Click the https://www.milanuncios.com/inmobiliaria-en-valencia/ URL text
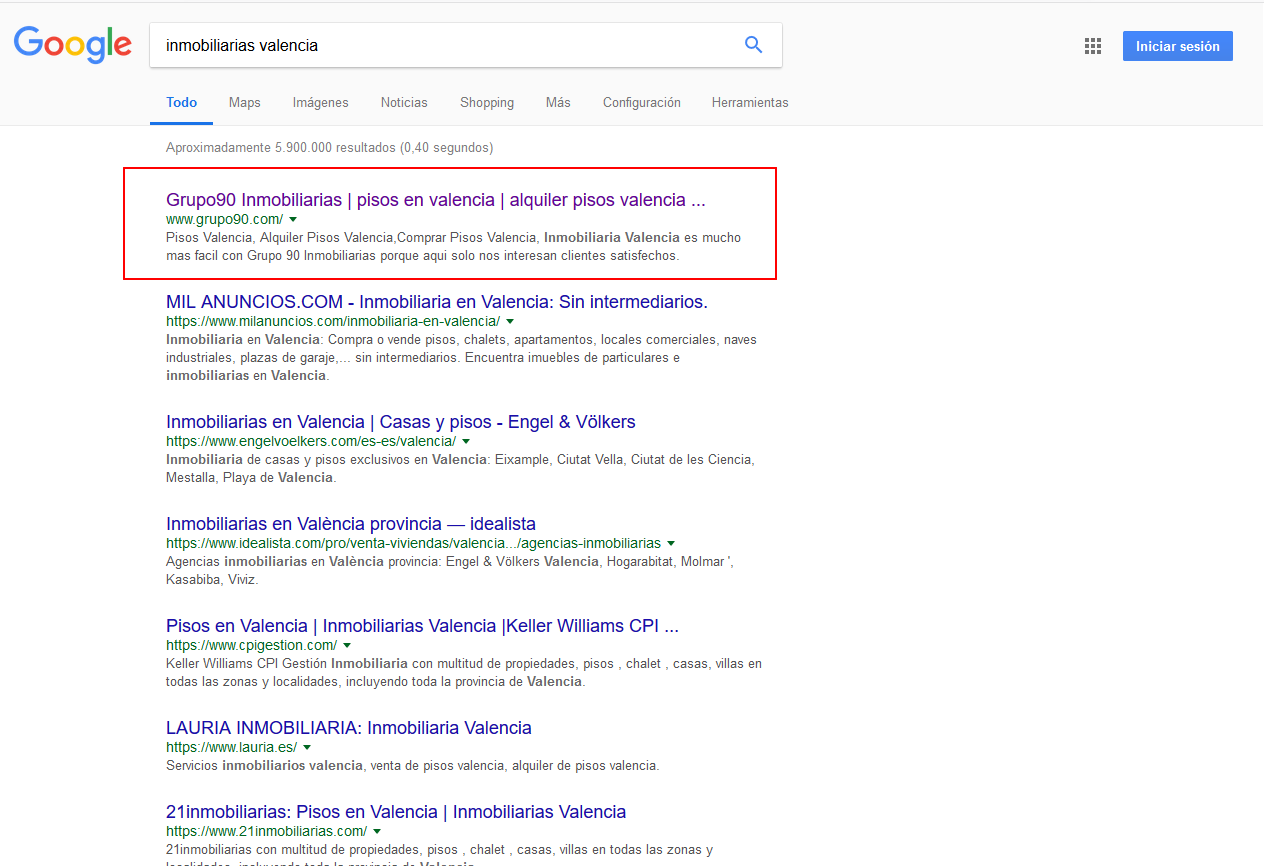The image size is (1264, 866). click(333, 321)
